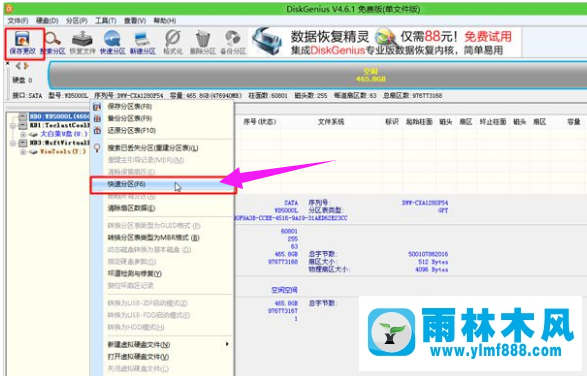Click the 空闲 465.8GB disk bar

click(x=317, y=75)
